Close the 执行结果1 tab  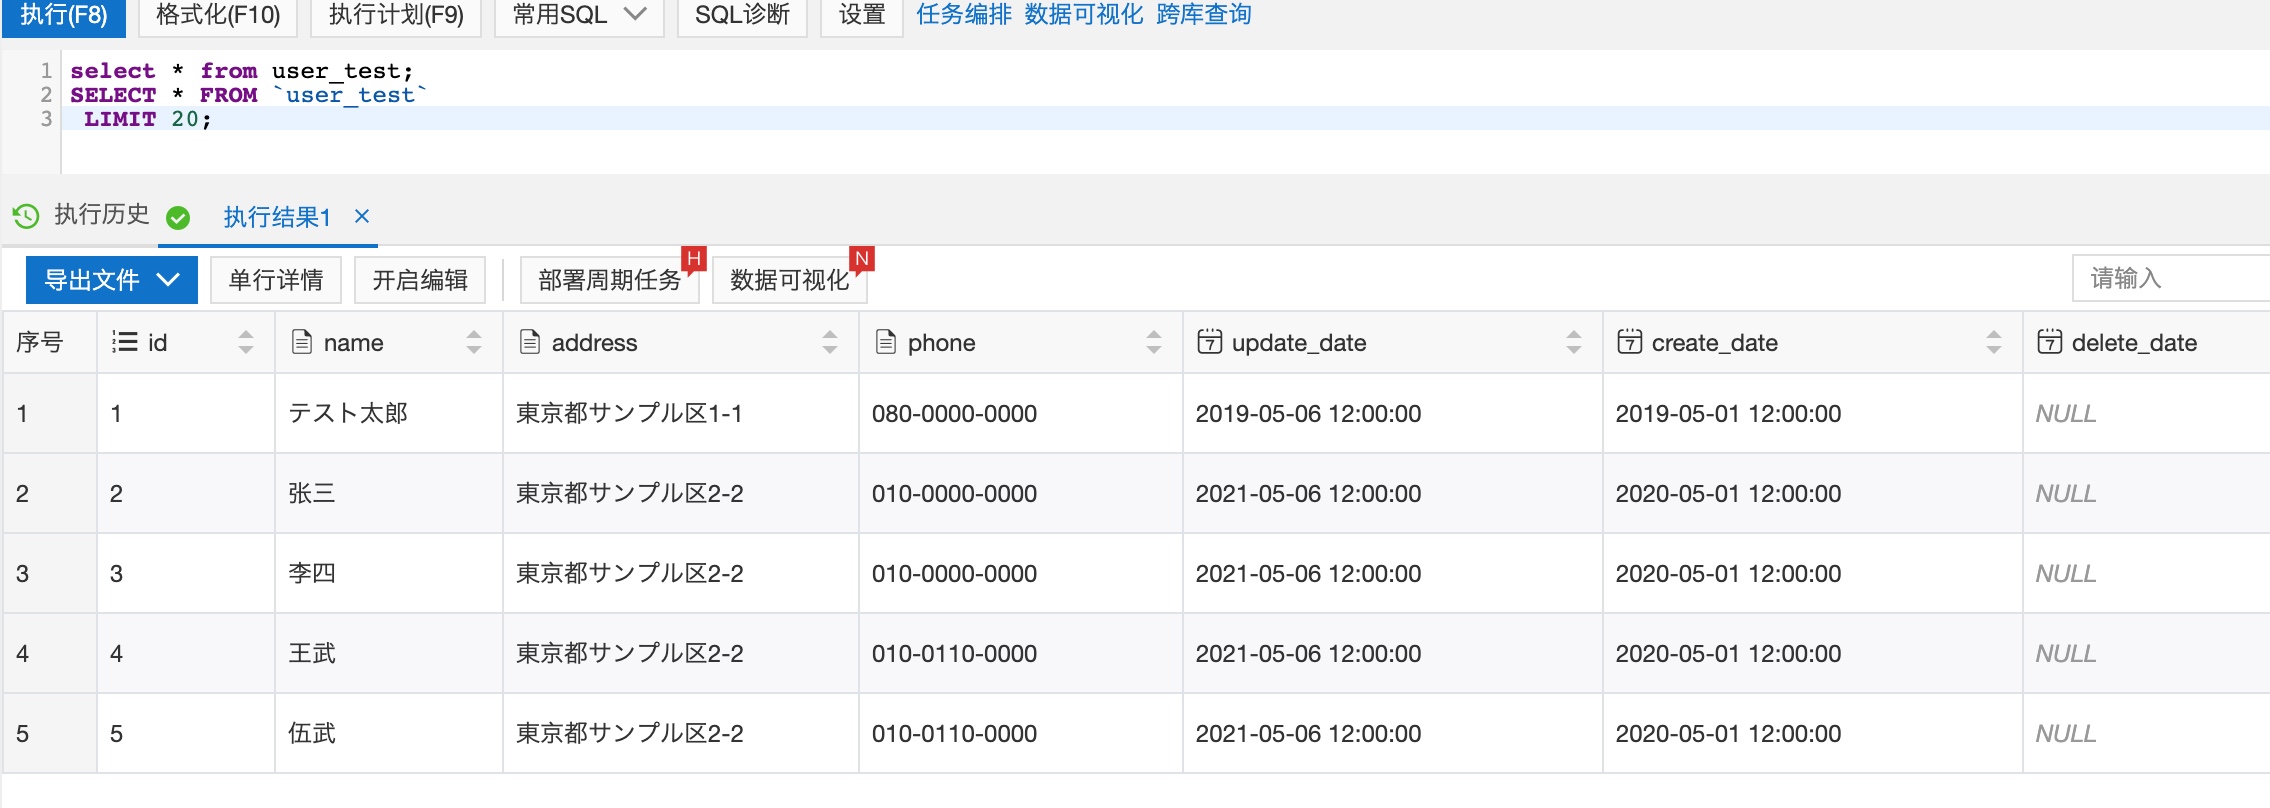(x=362, y=216)
